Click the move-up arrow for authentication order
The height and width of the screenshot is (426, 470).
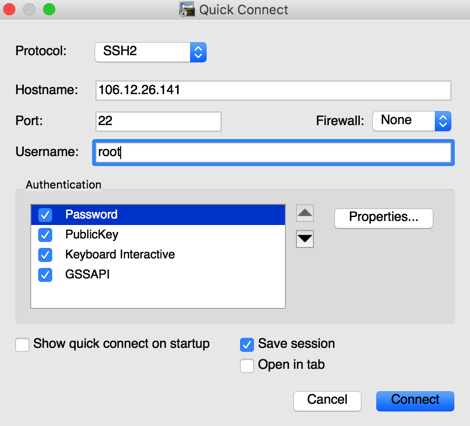click(x=305, y=213)
